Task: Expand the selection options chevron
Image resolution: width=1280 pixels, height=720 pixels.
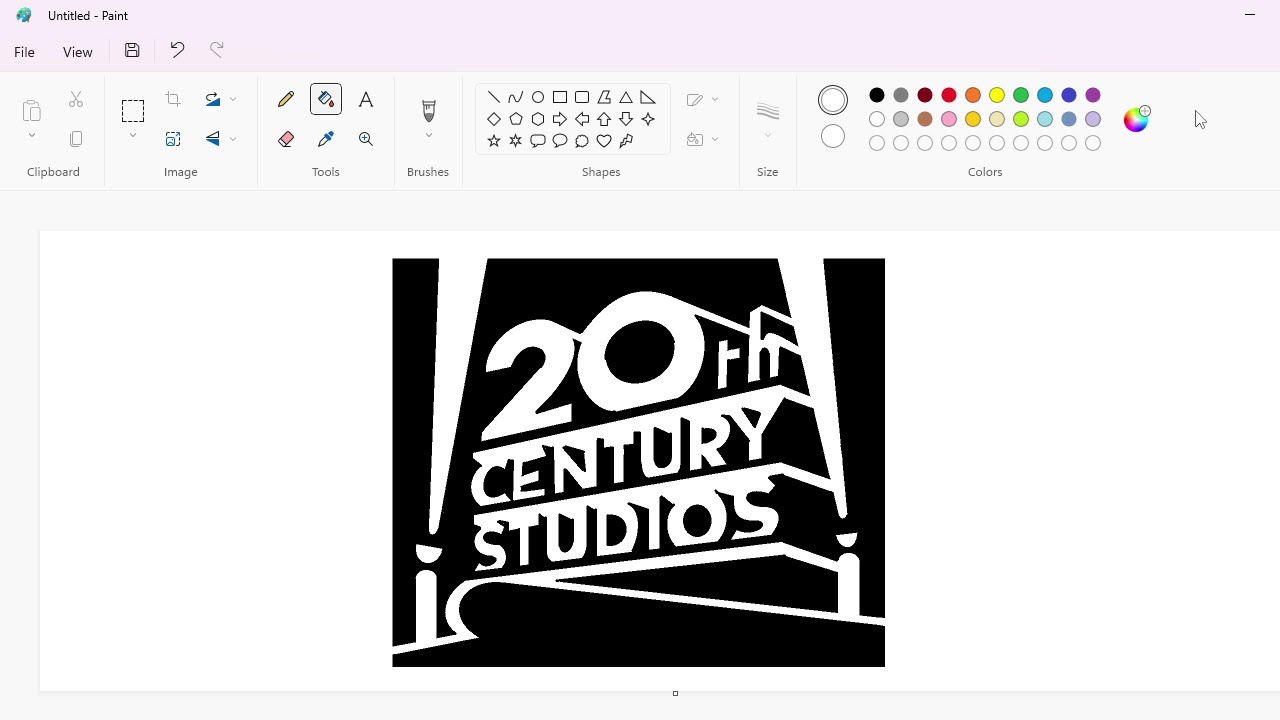Action: (x=133, y=136)
